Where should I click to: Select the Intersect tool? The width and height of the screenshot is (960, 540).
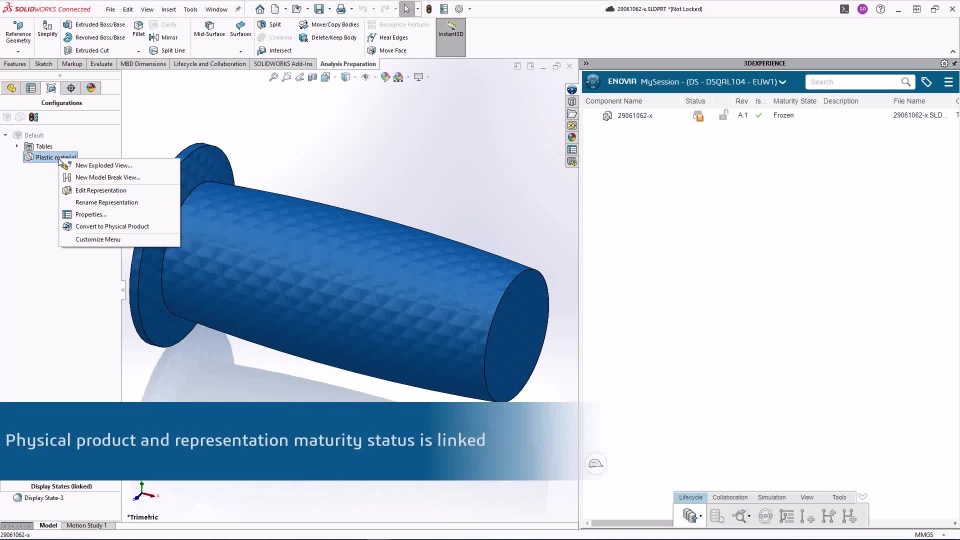click(274, 51)
